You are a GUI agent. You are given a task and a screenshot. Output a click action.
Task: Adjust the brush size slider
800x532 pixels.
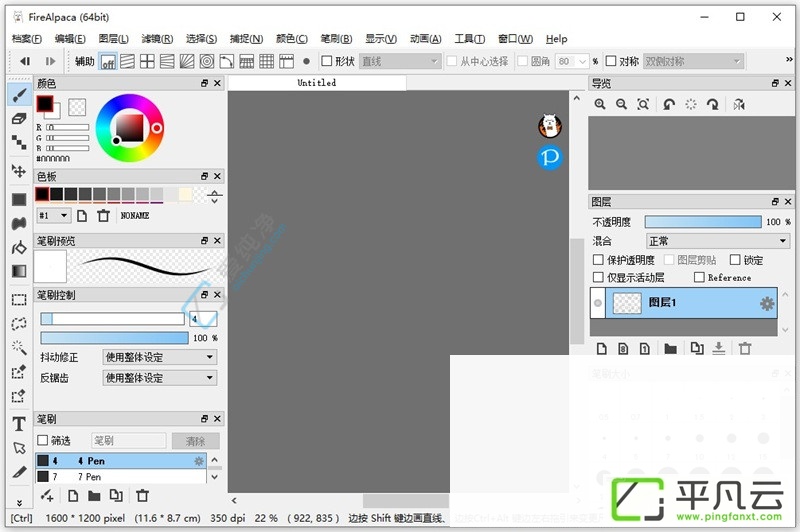pos(112,319)
